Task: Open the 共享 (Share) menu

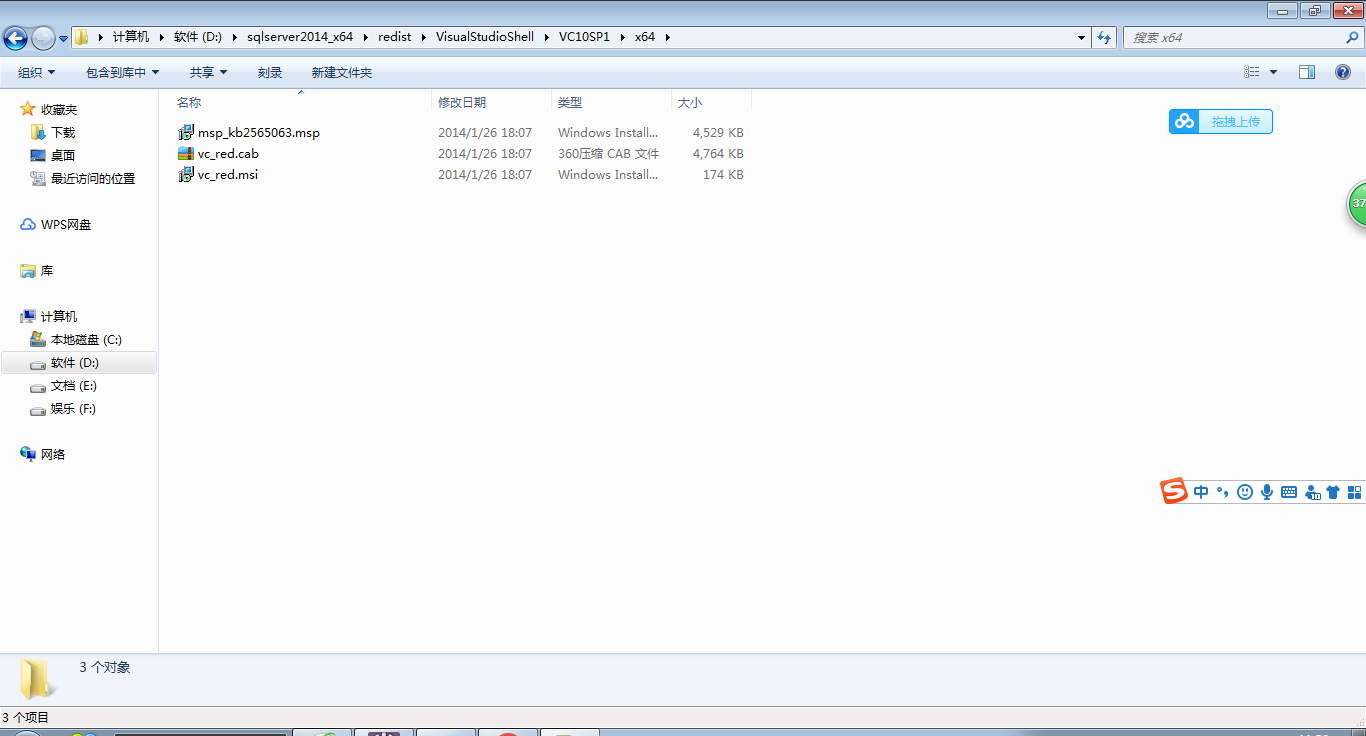Action: [x=207, y=71]
